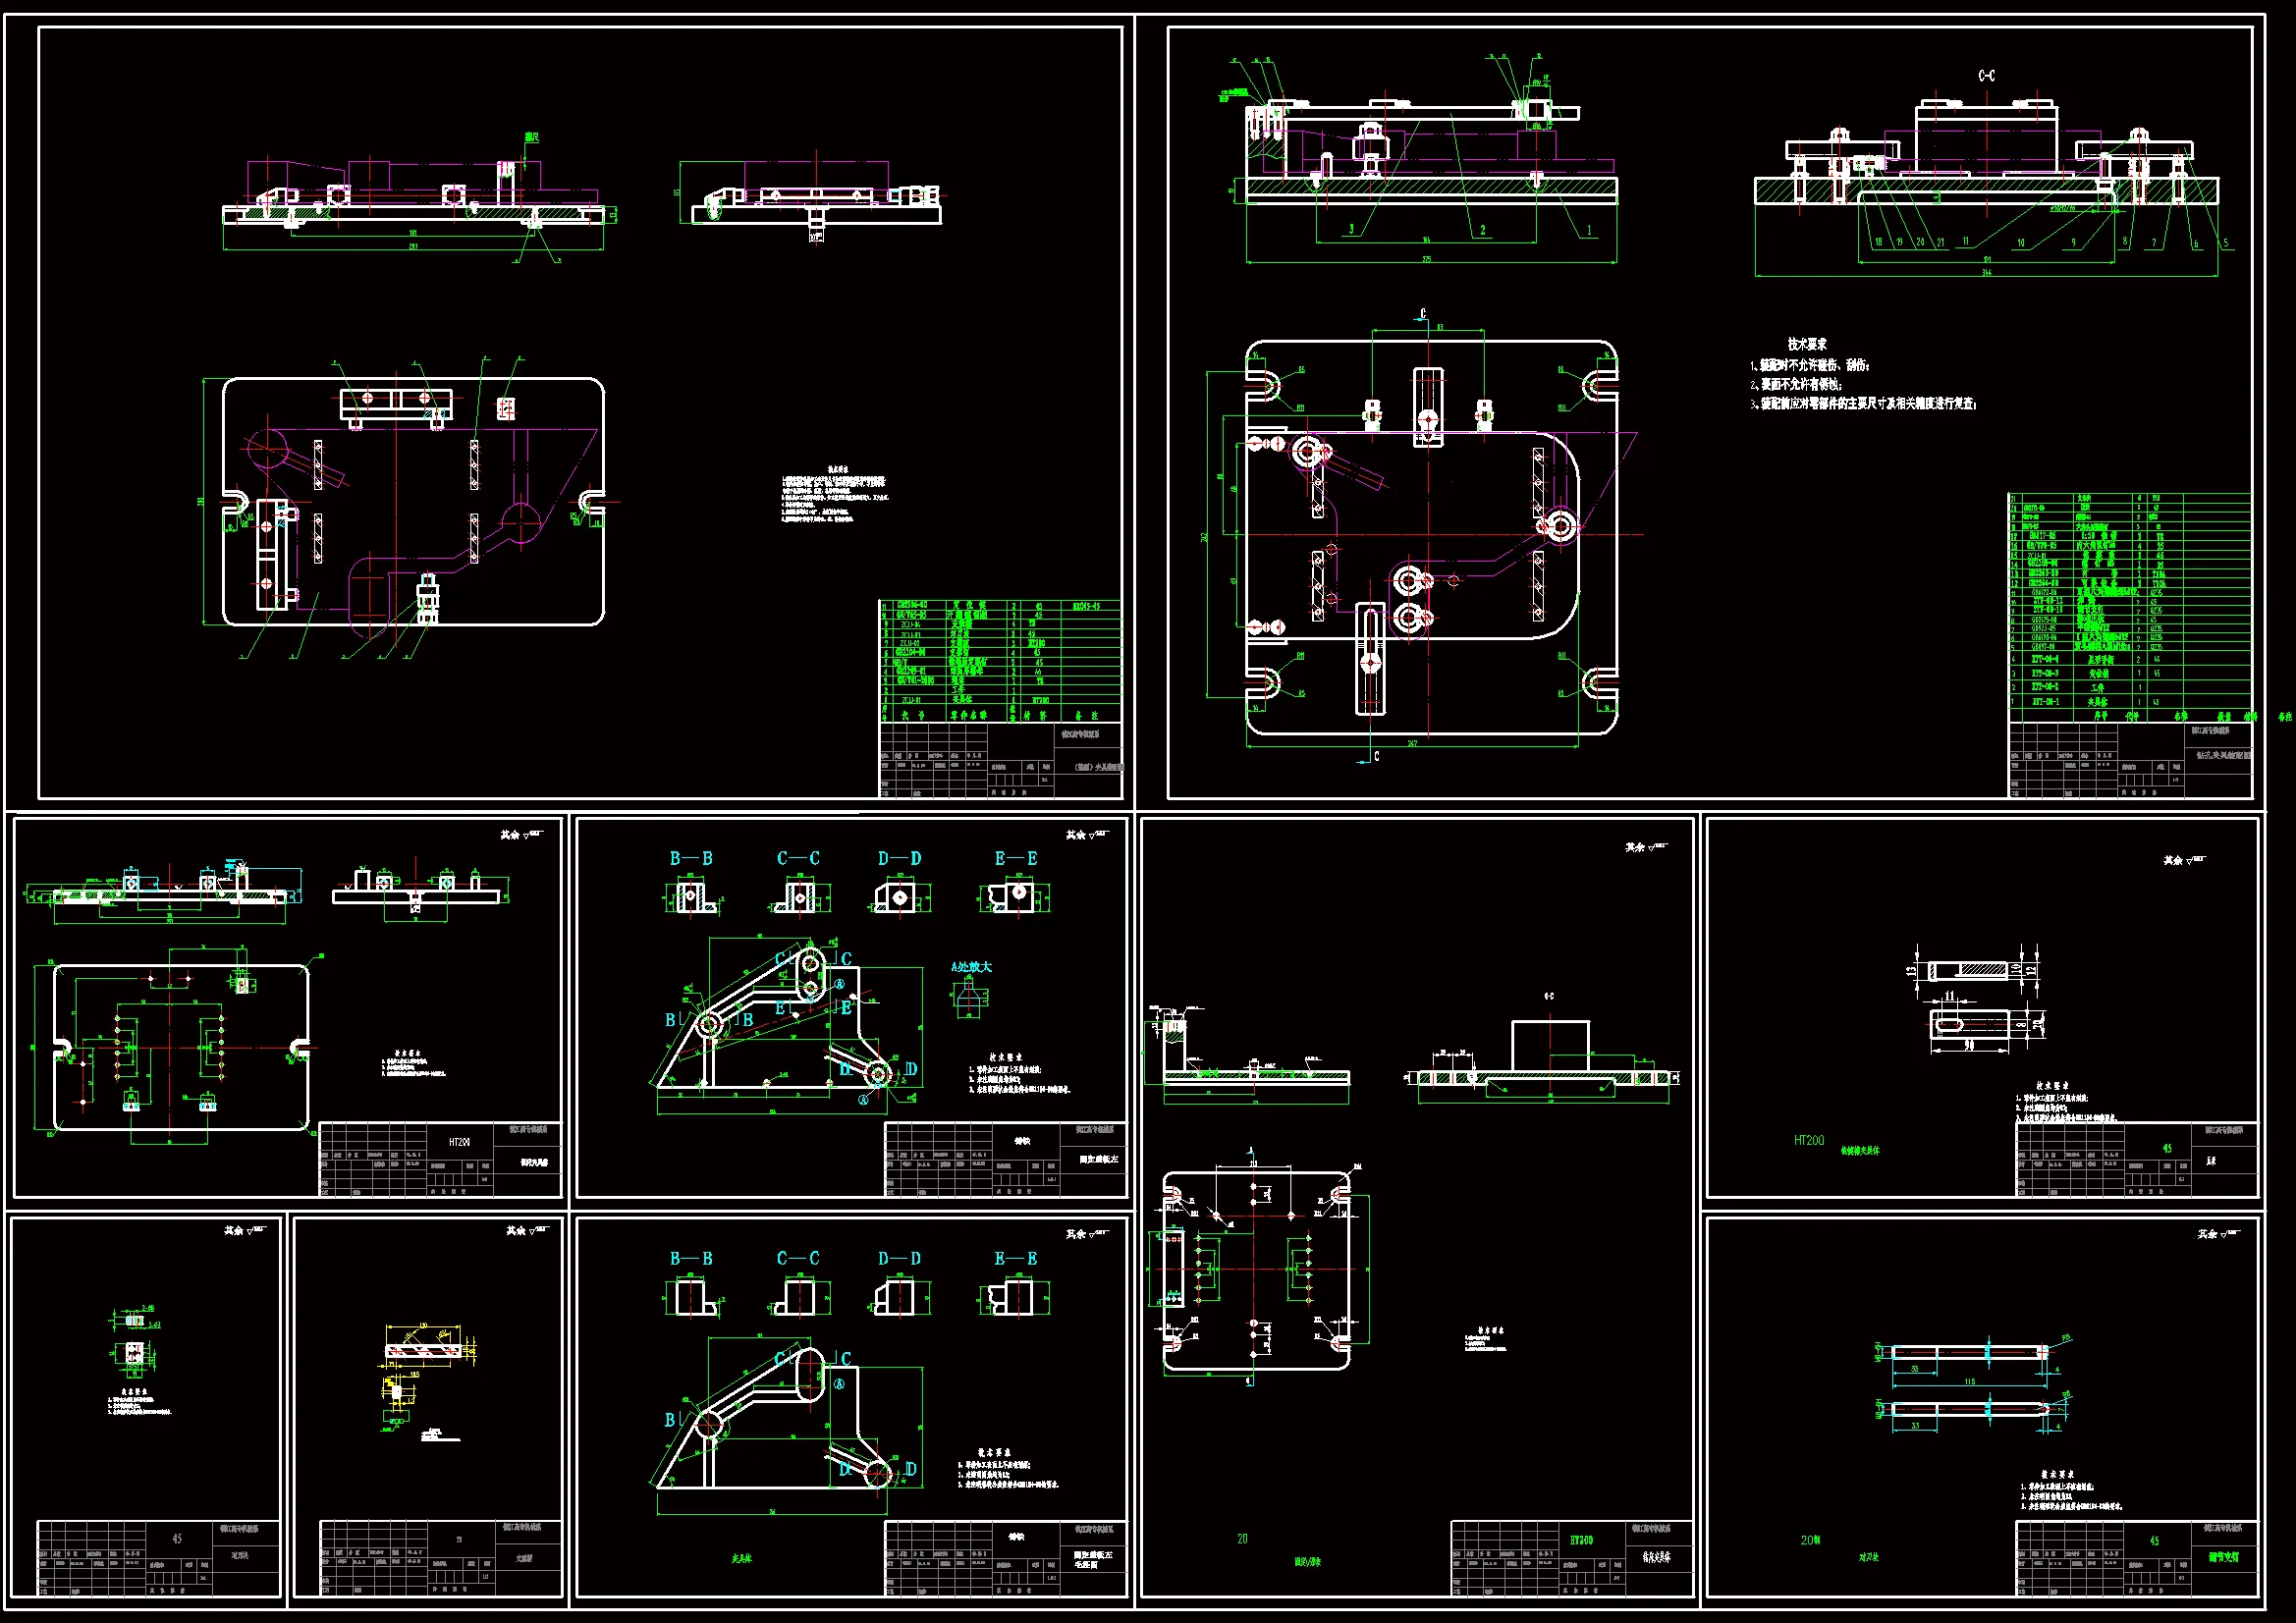Click the E—E label on the lower bracket sheet
The width and height of the screenshot is (2296, 1623).
click(x=1015, y=1259)
